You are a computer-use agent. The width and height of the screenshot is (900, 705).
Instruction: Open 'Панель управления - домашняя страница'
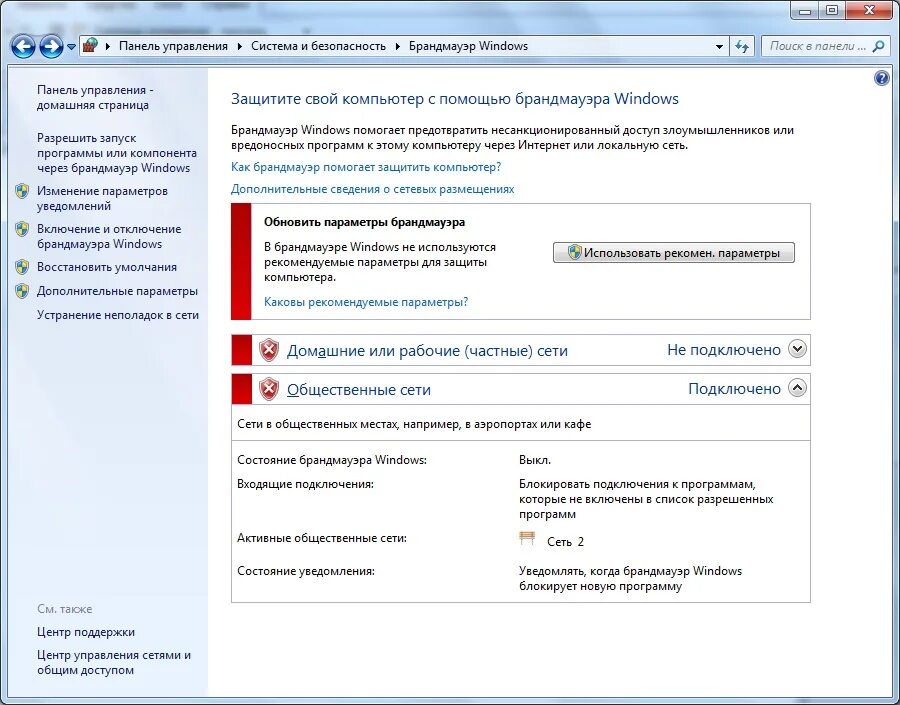point(95,98)
